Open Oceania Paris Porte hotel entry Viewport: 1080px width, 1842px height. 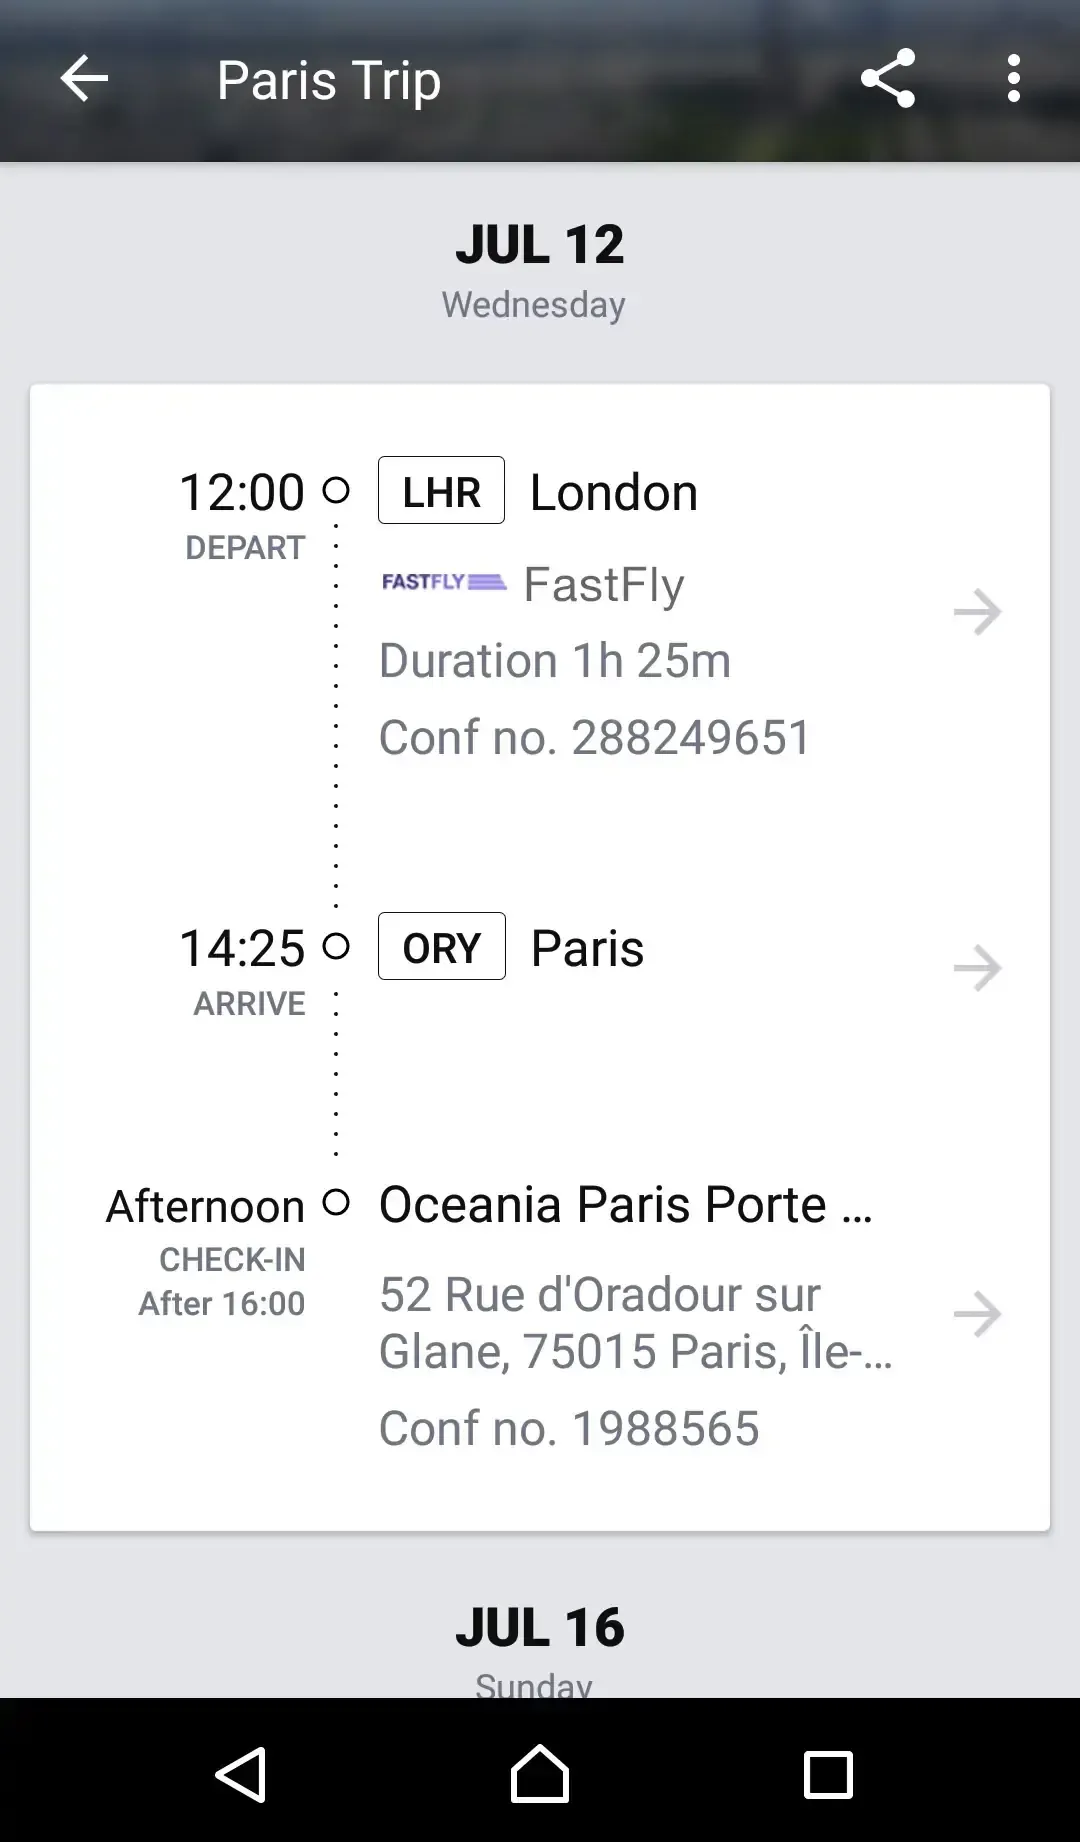625,1205
